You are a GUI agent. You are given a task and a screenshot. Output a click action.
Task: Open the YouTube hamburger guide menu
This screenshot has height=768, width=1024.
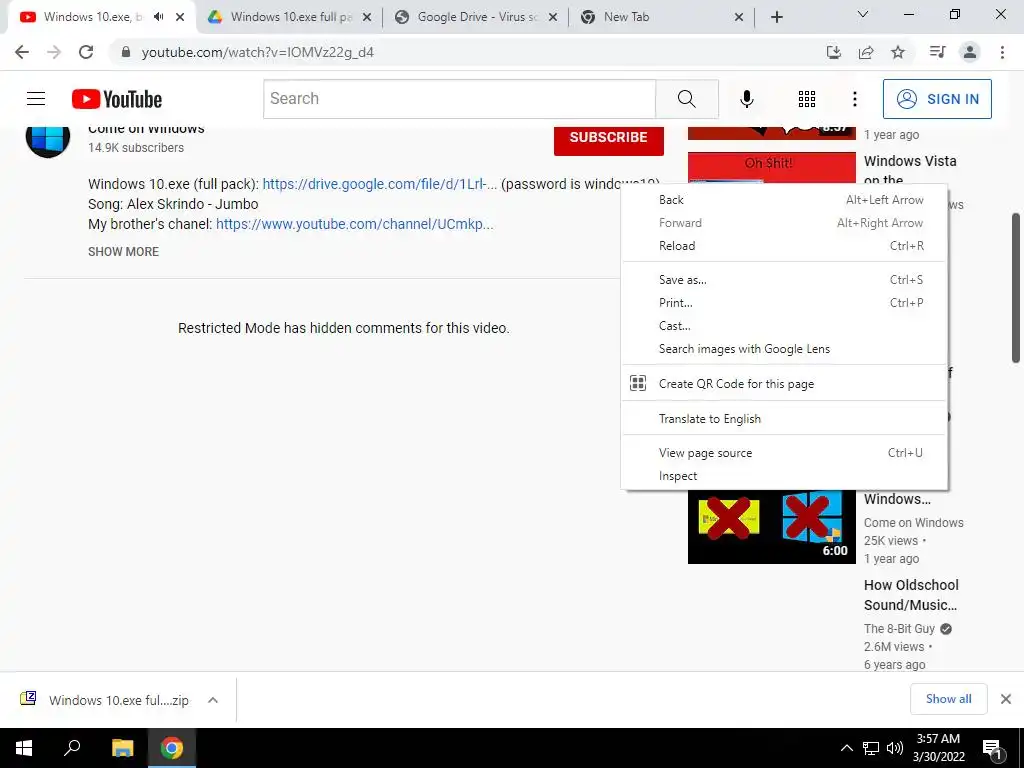[x=36, y=99]
